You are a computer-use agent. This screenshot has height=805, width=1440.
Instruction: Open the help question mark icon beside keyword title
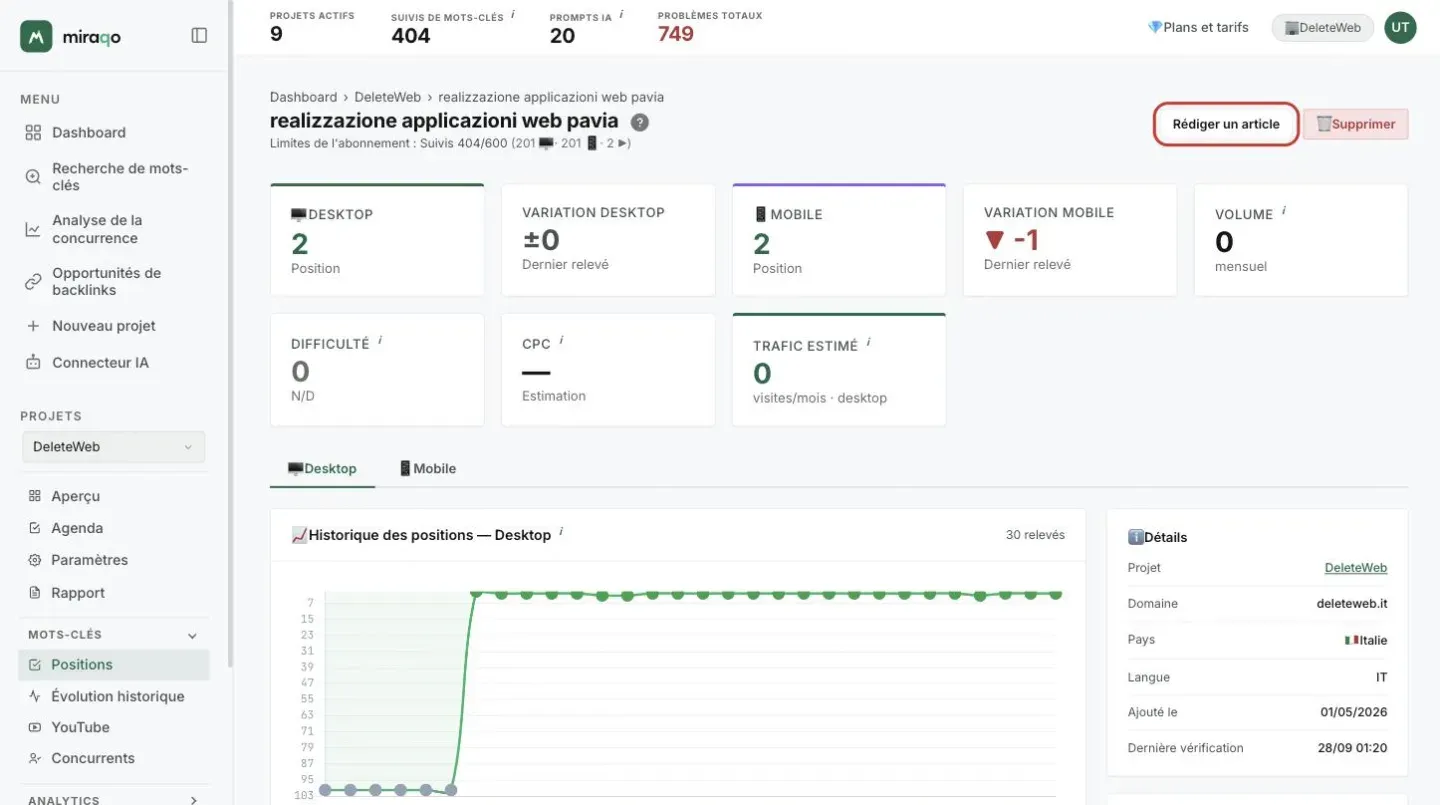point(640,122)
